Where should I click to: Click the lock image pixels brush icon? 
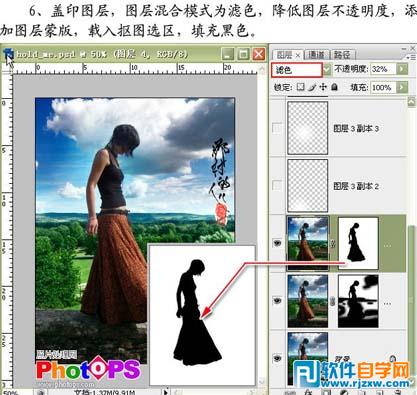(312, 87)
